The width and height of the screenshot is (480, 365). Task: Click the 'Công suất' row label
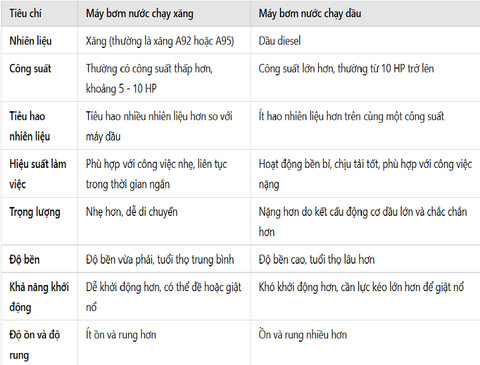coord(30,69)
